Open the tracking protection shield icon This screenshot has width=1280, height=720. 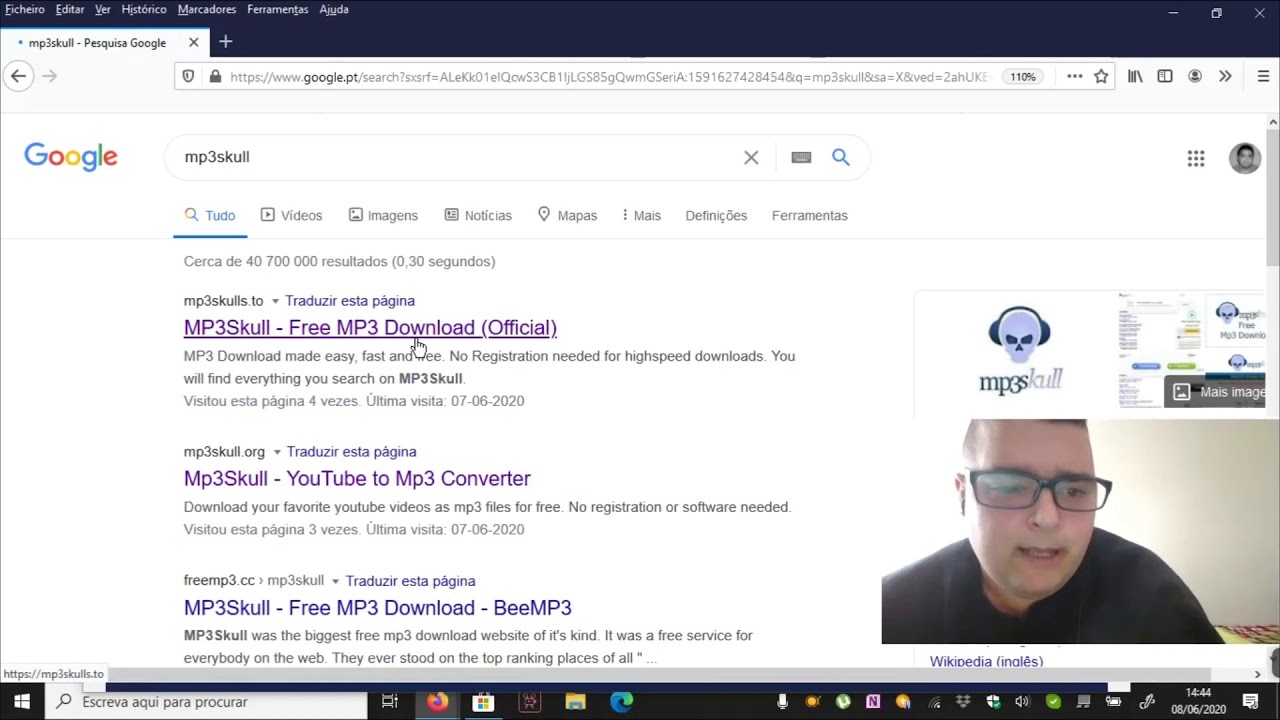click(x=188, y=76)
